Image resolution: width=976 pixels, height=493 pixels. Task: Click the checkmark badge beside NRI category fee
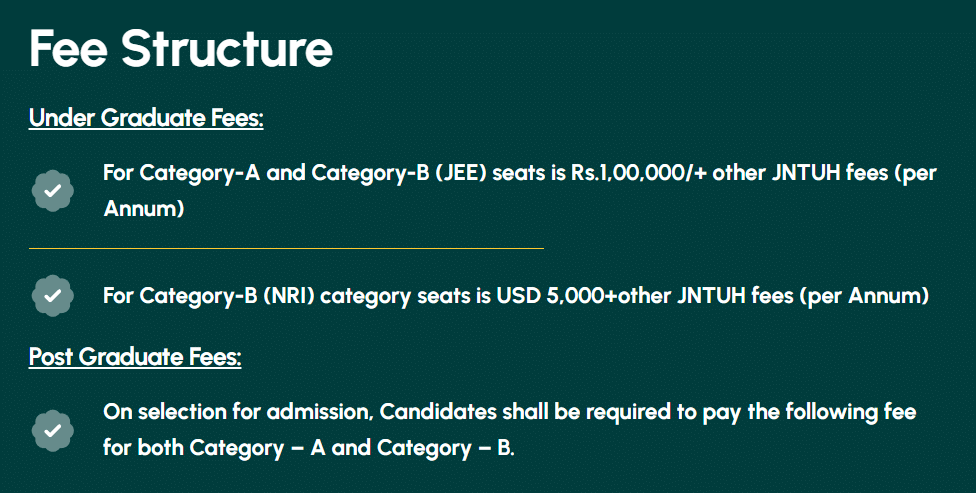tap(53, 296)
